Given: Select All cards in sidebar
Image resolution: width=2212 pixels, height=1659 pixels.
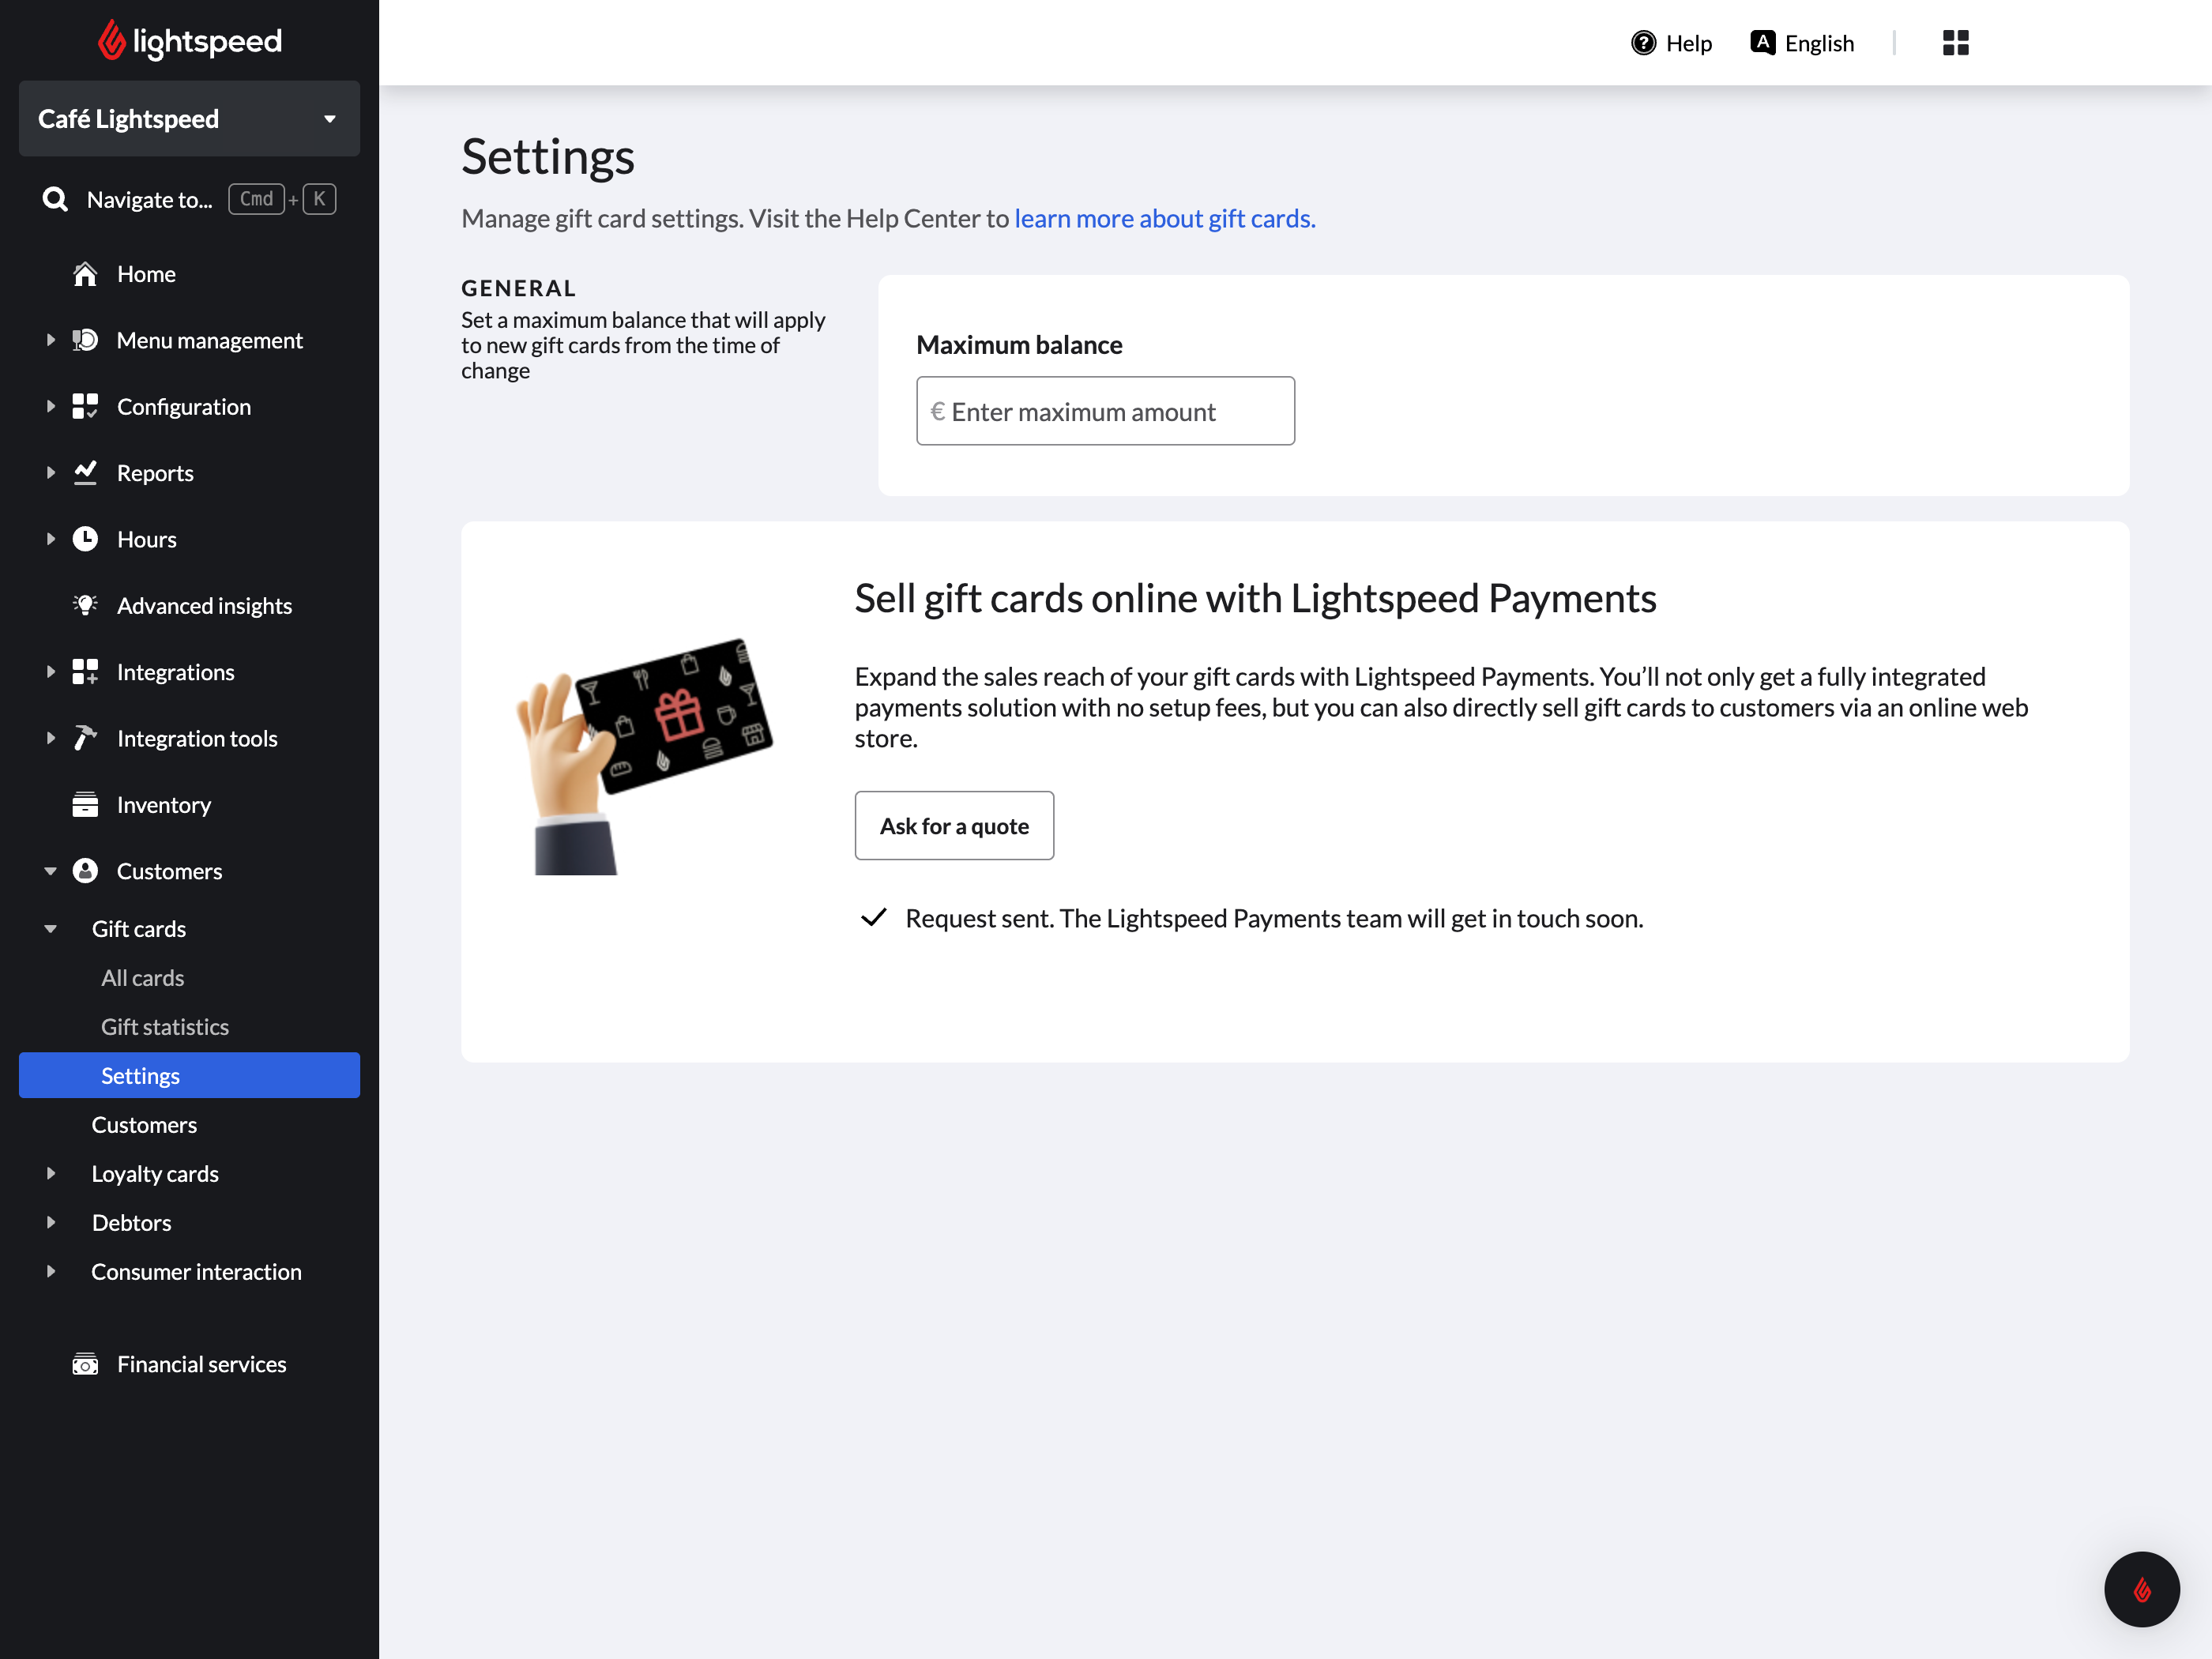Looking at the screenshot, I should pos(142,978).
